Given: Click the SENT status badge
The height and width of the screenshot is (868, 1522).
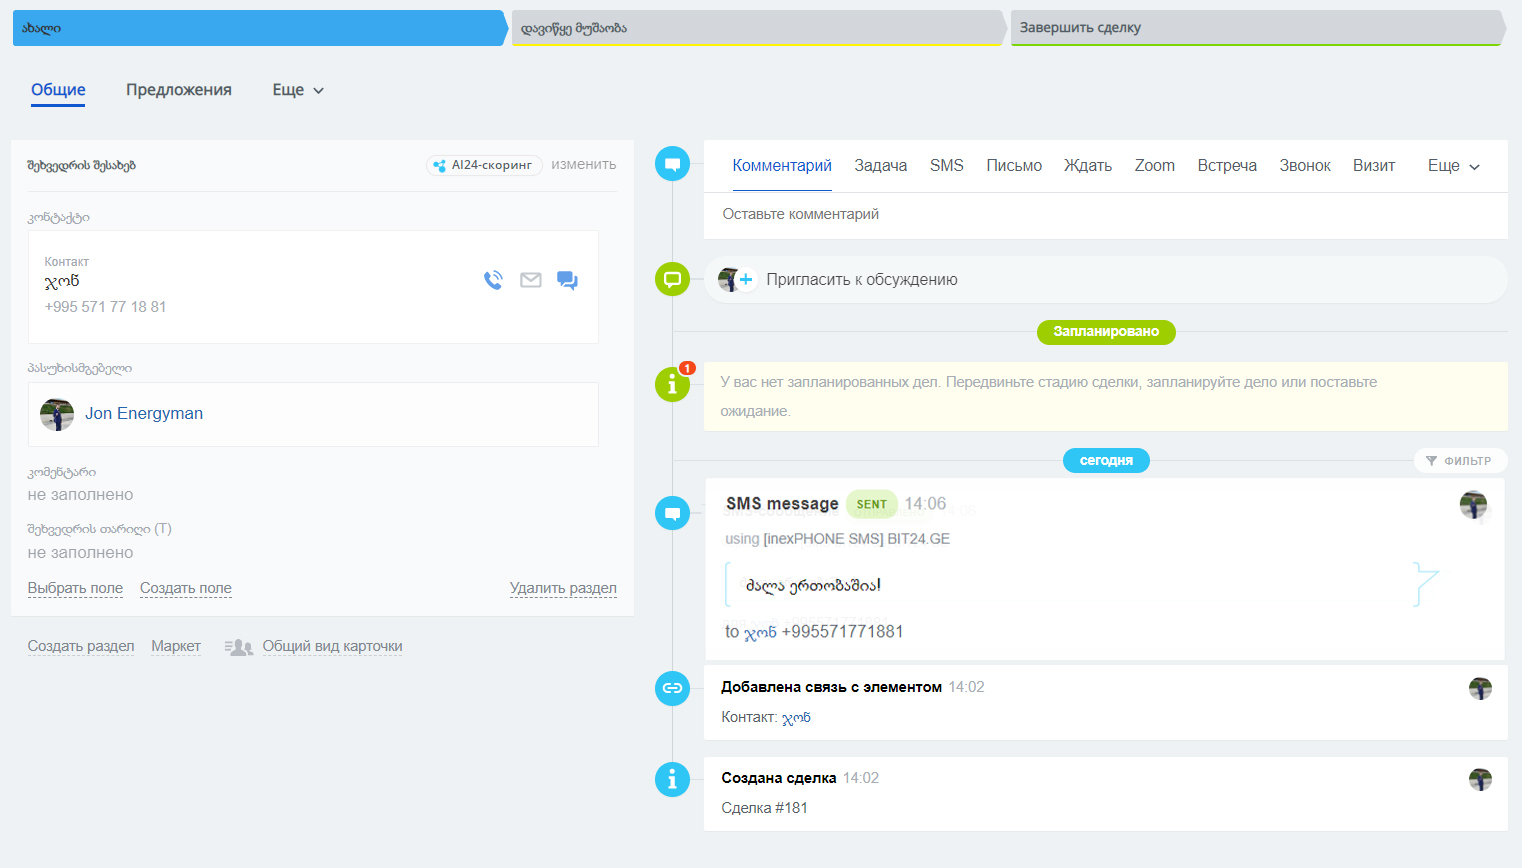Looking at the screenshot, I should [871, 504].
